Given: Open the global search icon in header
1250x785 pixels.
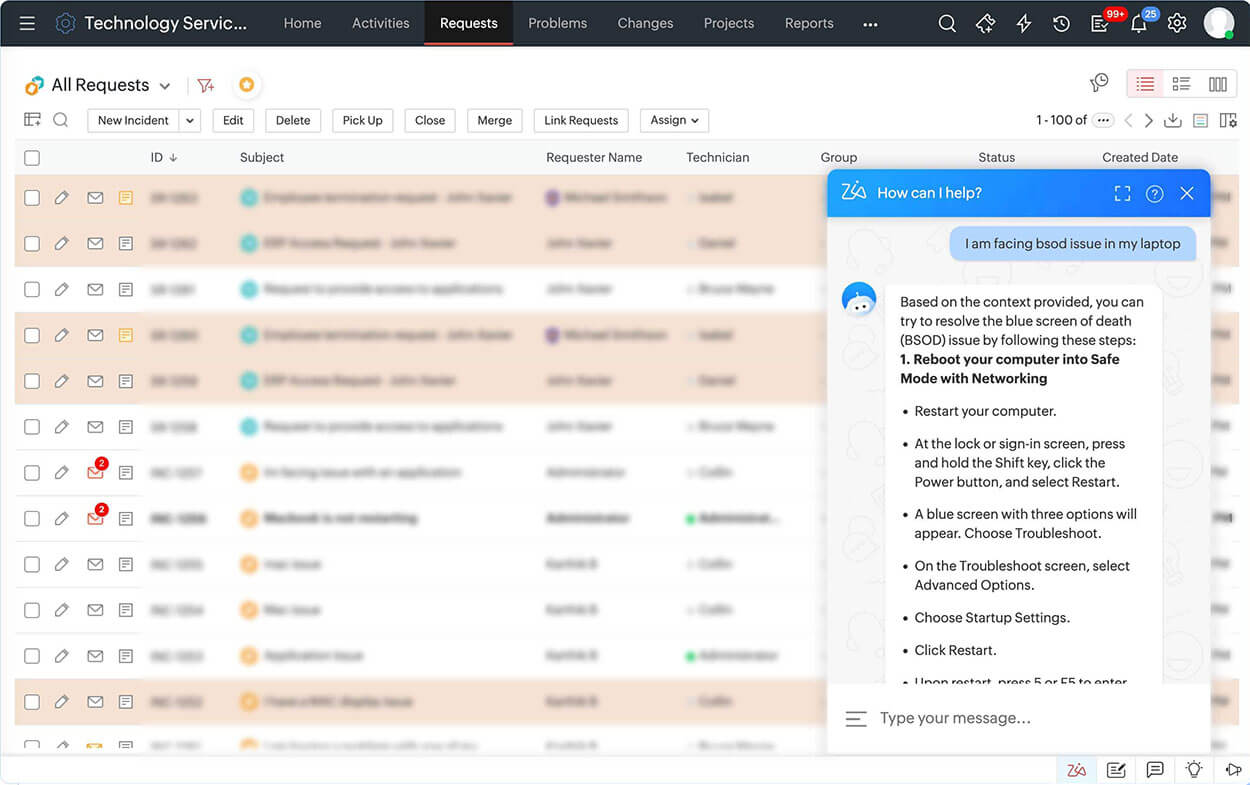Looking at the screenshot, I should pos(947,23).
